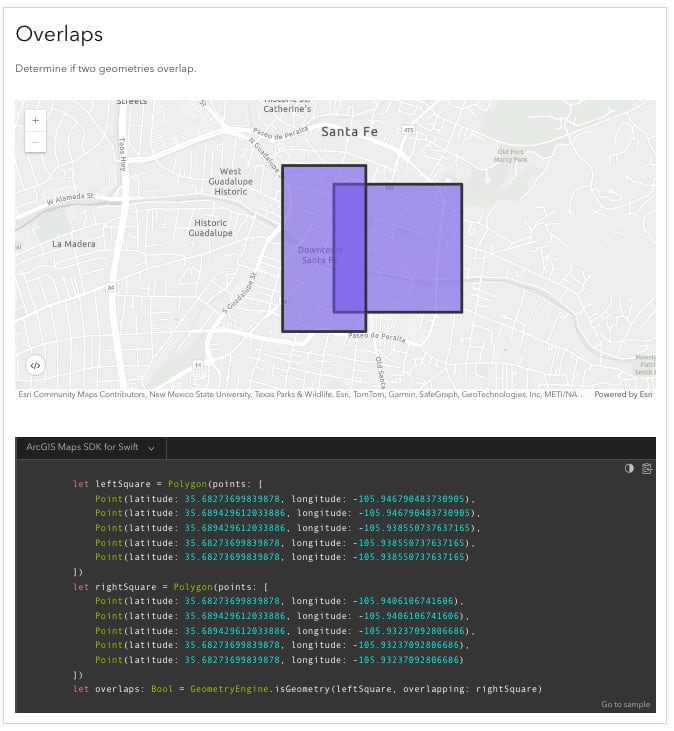Image resolution: width=674 pixels, height=731 pixels.
Task: Click the 'let rightSquare' code line
Action: 171,587
